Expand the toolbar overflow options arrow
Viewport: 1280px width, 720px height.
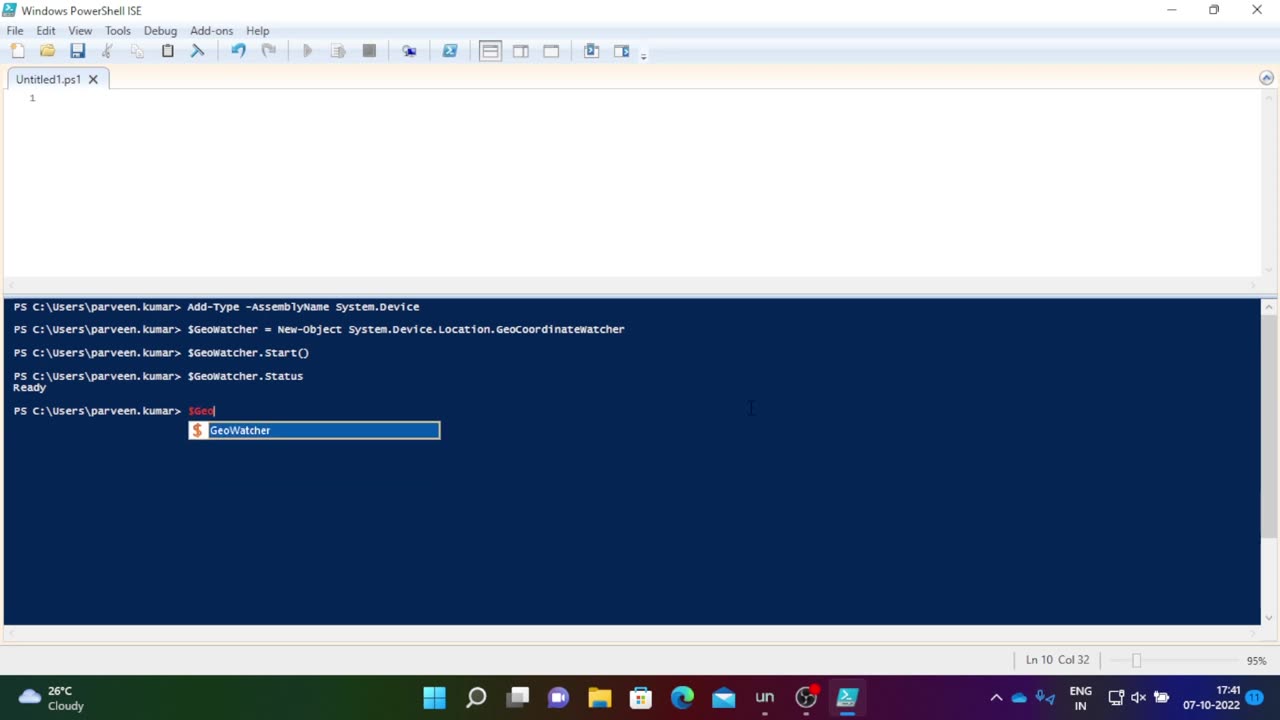point(643,55)
